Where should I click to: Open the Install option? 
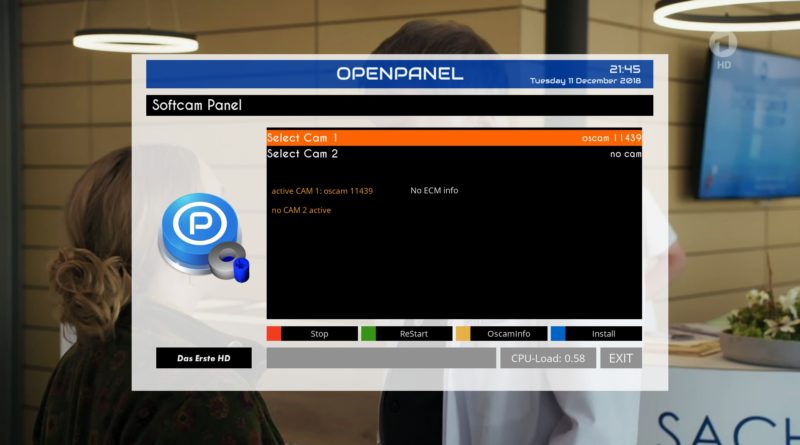point(604,334)
